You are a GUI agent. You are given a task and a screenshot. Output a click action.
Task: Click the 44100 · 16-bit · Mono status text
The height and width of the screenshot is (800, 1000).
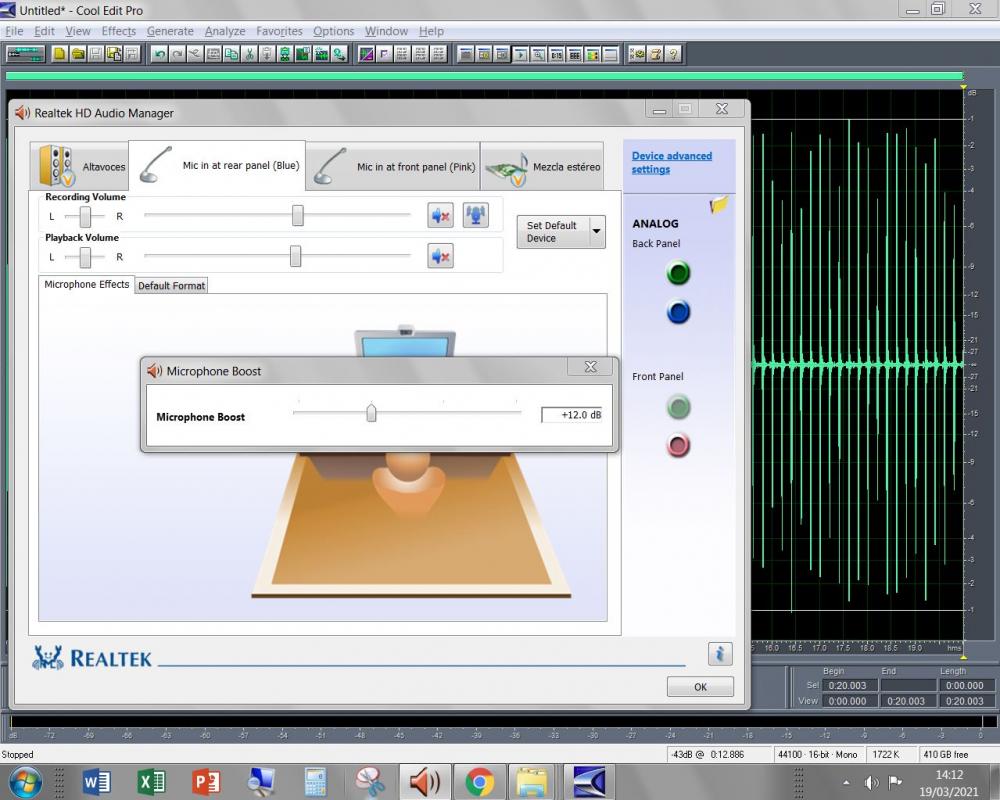coord(818,755)
